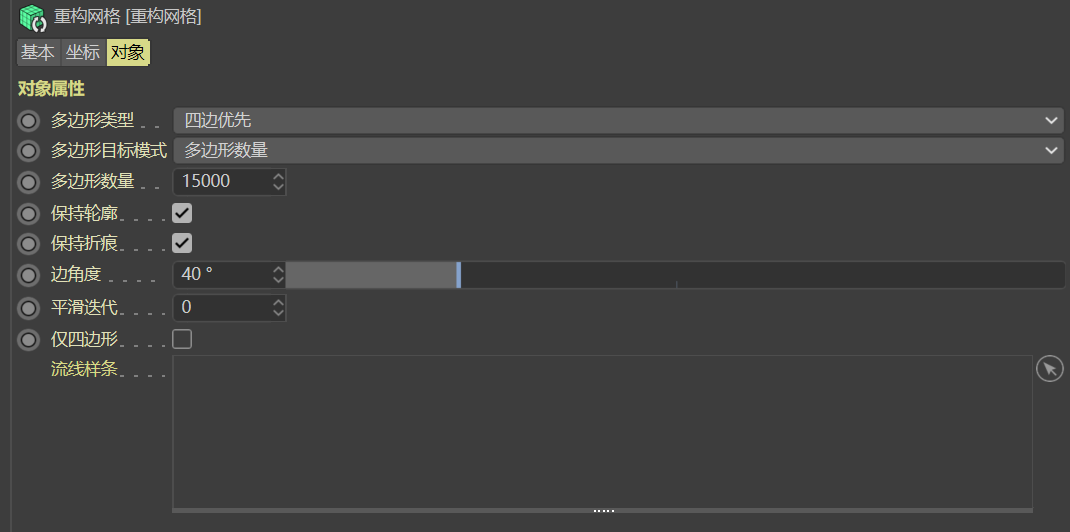Viewport: 1070px width, 532px height.
Task: Click the keyframe circle next to 多边形类型
Action: (28, 121)
